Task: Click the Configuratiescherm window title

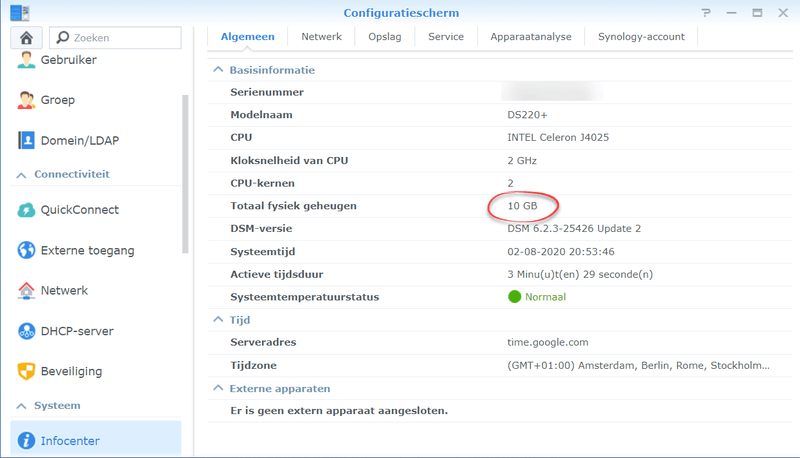Action: (x=401, y=13)
